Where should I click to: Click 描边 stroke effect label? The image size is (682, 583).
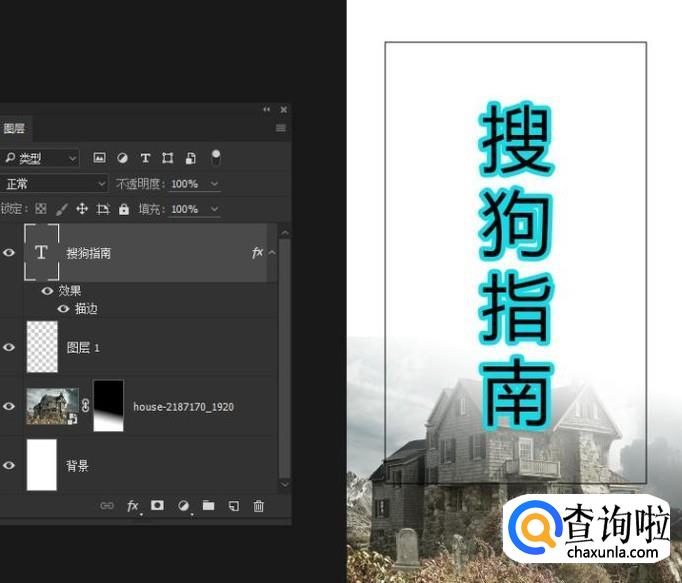(86, 308)
